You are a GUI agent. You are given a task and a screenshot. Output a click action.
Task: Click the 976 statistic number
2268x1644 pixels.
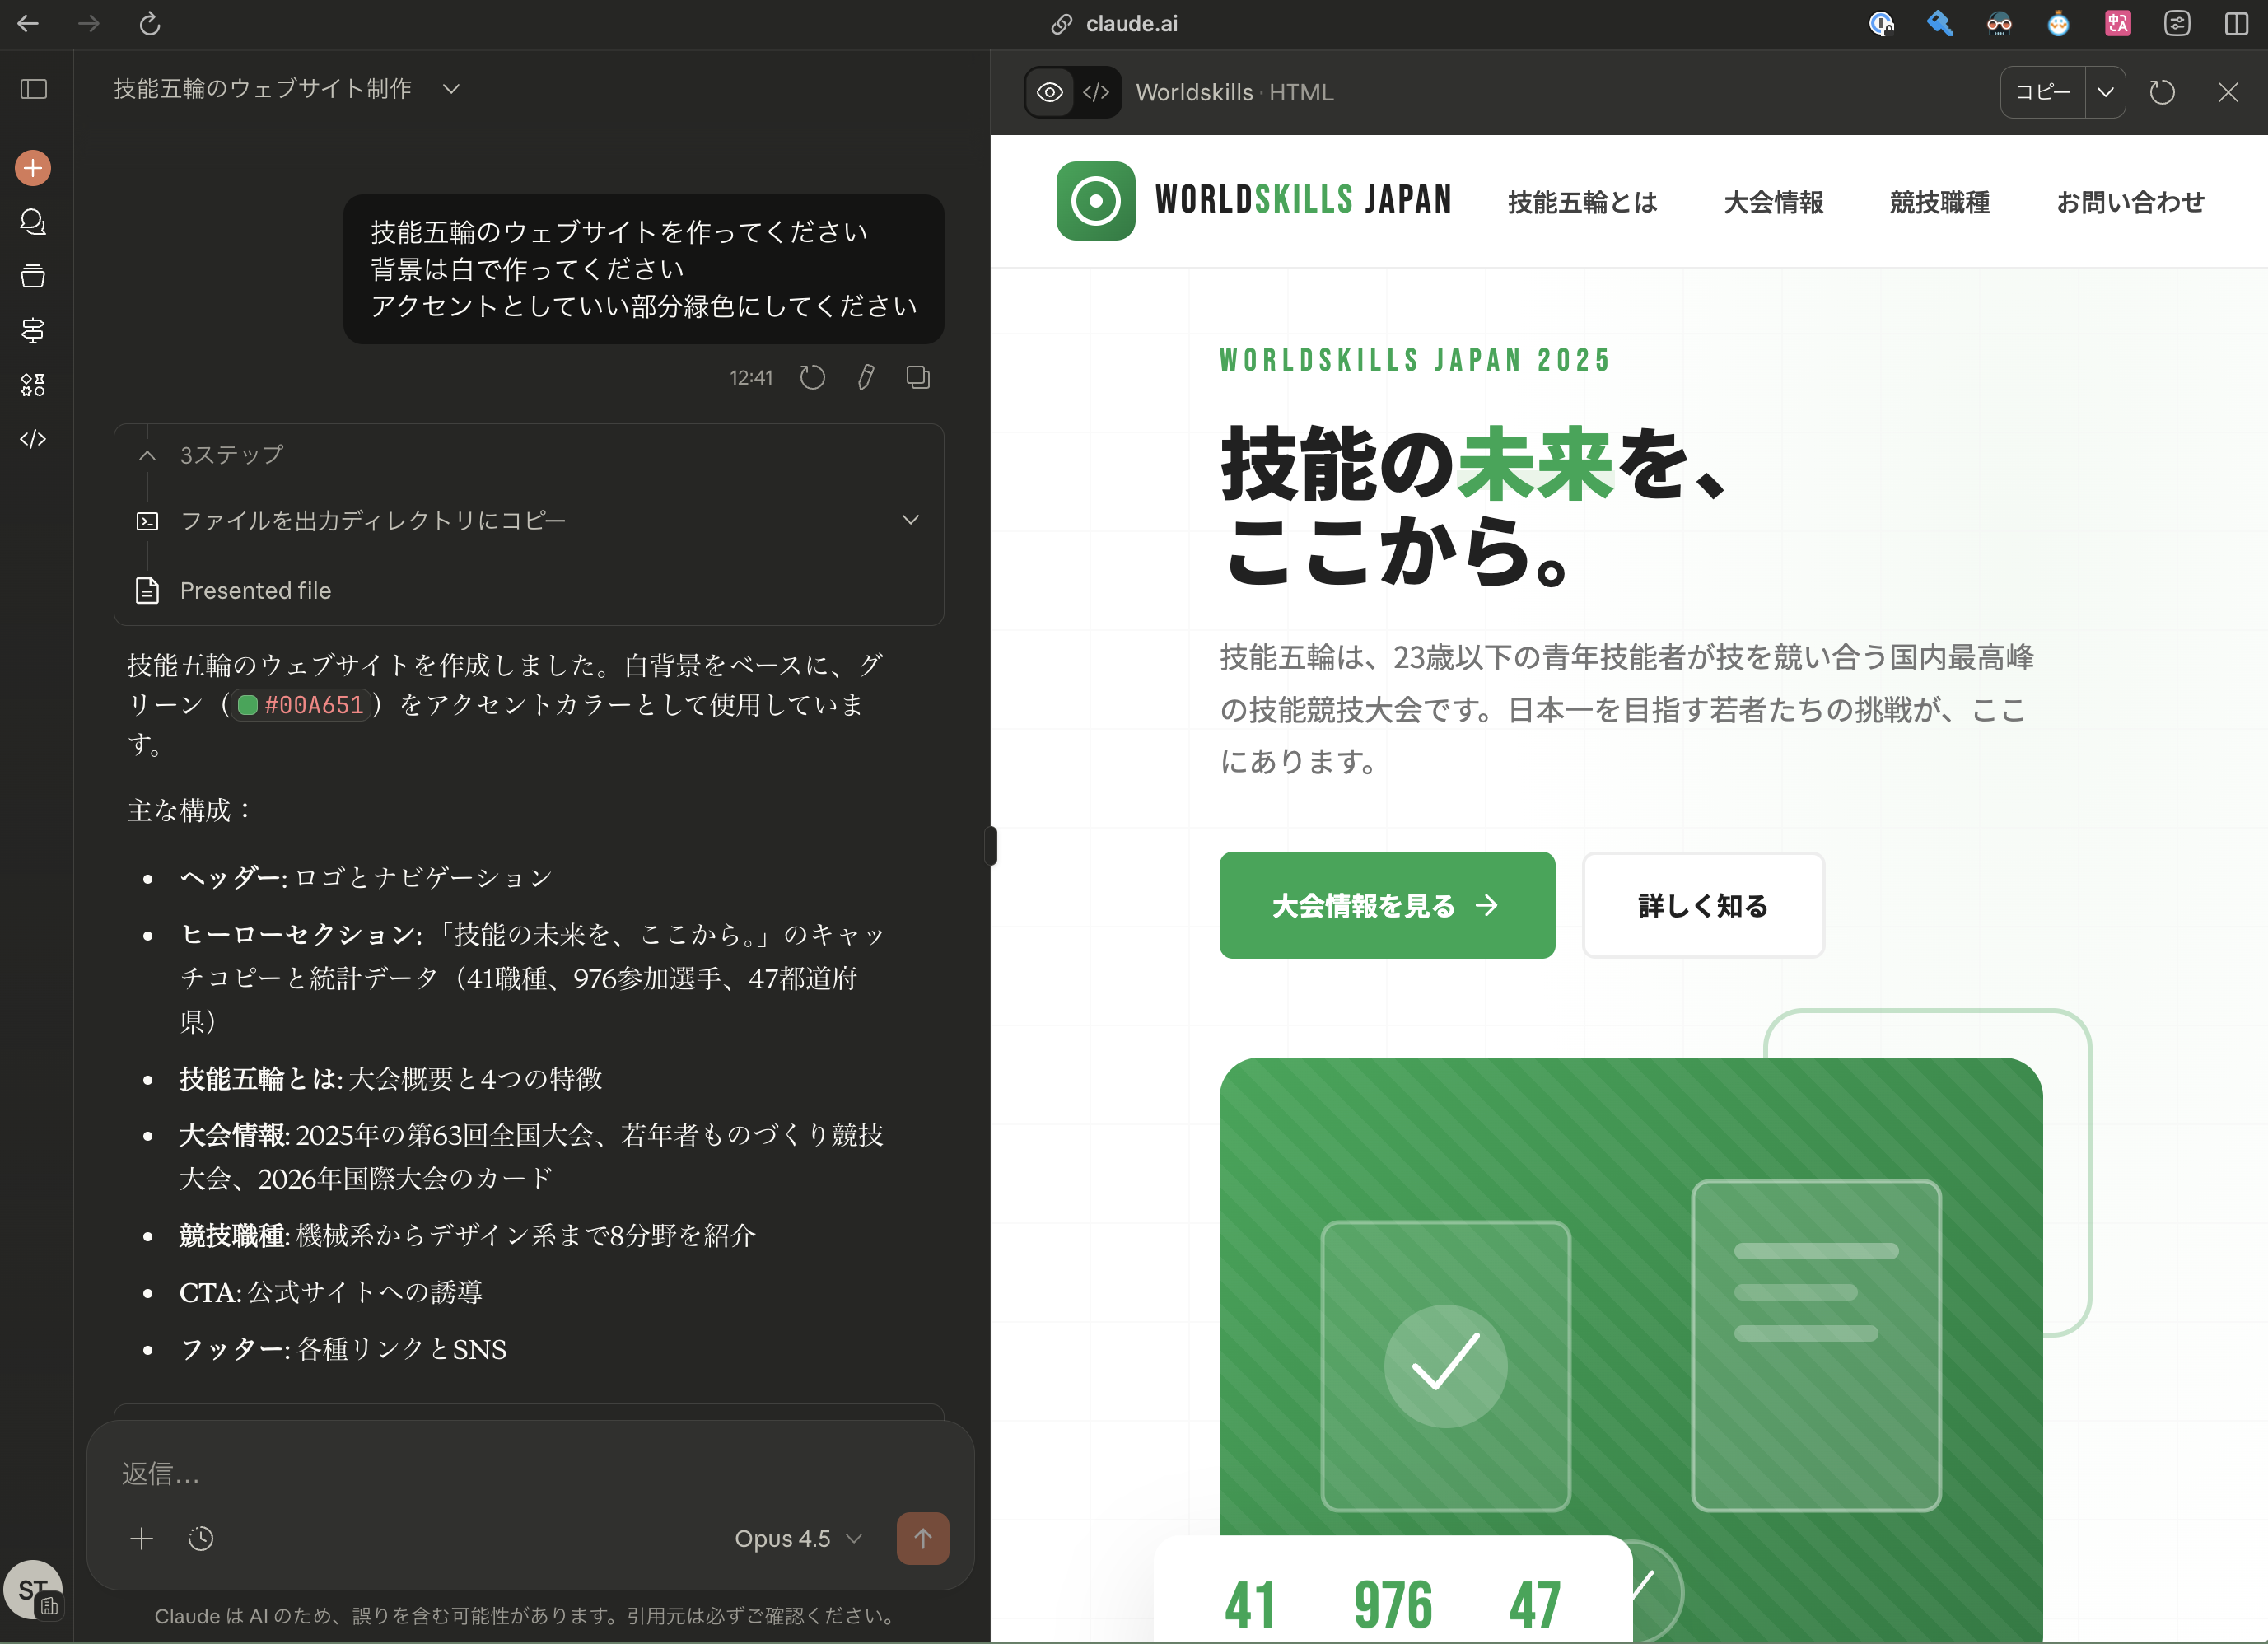tap(1393, 1605)
